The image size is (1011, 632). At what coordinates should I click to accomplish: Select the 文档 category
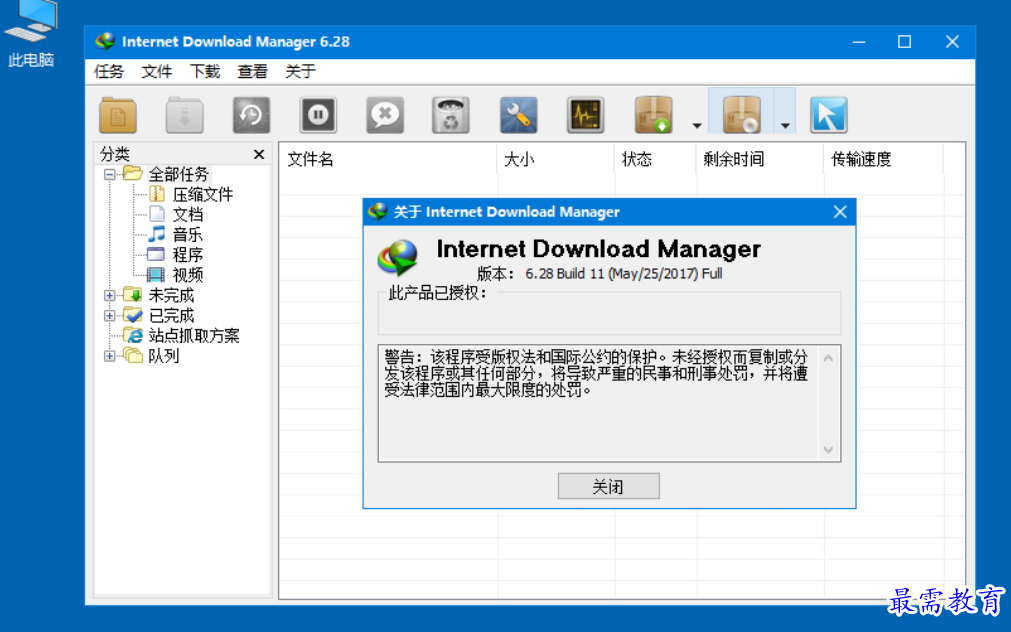pyautogui.click(x=188, y=214)
